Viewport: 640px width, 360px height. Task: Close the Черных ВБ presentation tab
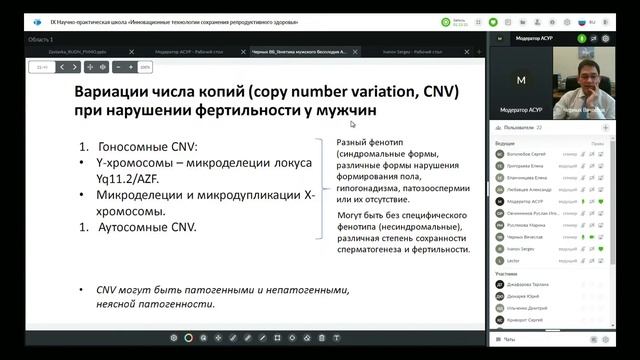tap(355, 52)
